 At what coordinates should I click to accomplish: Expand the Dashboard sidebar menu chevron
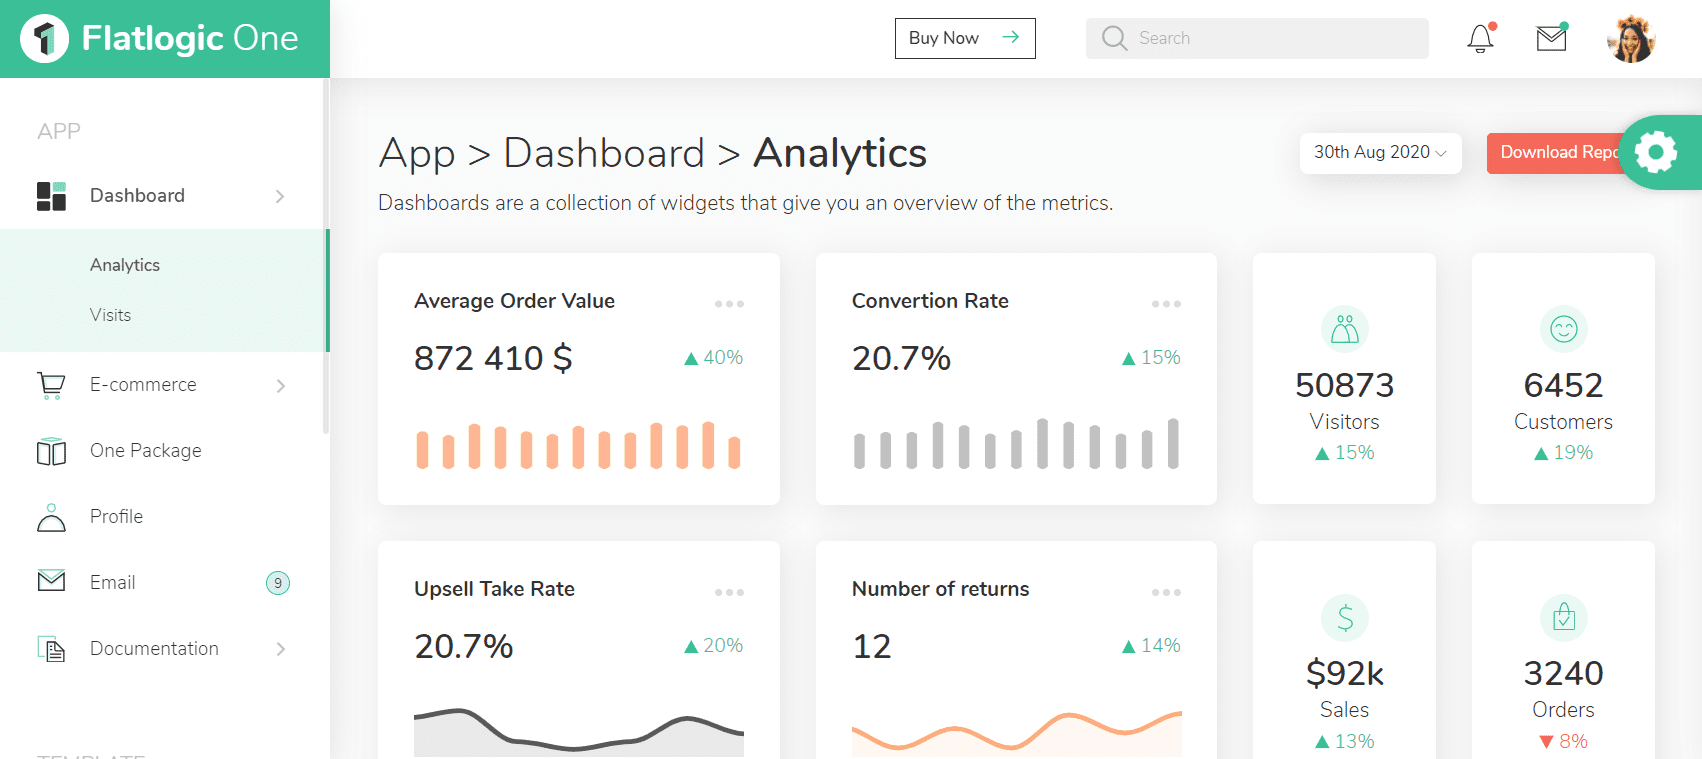click(x=280, y=196)
